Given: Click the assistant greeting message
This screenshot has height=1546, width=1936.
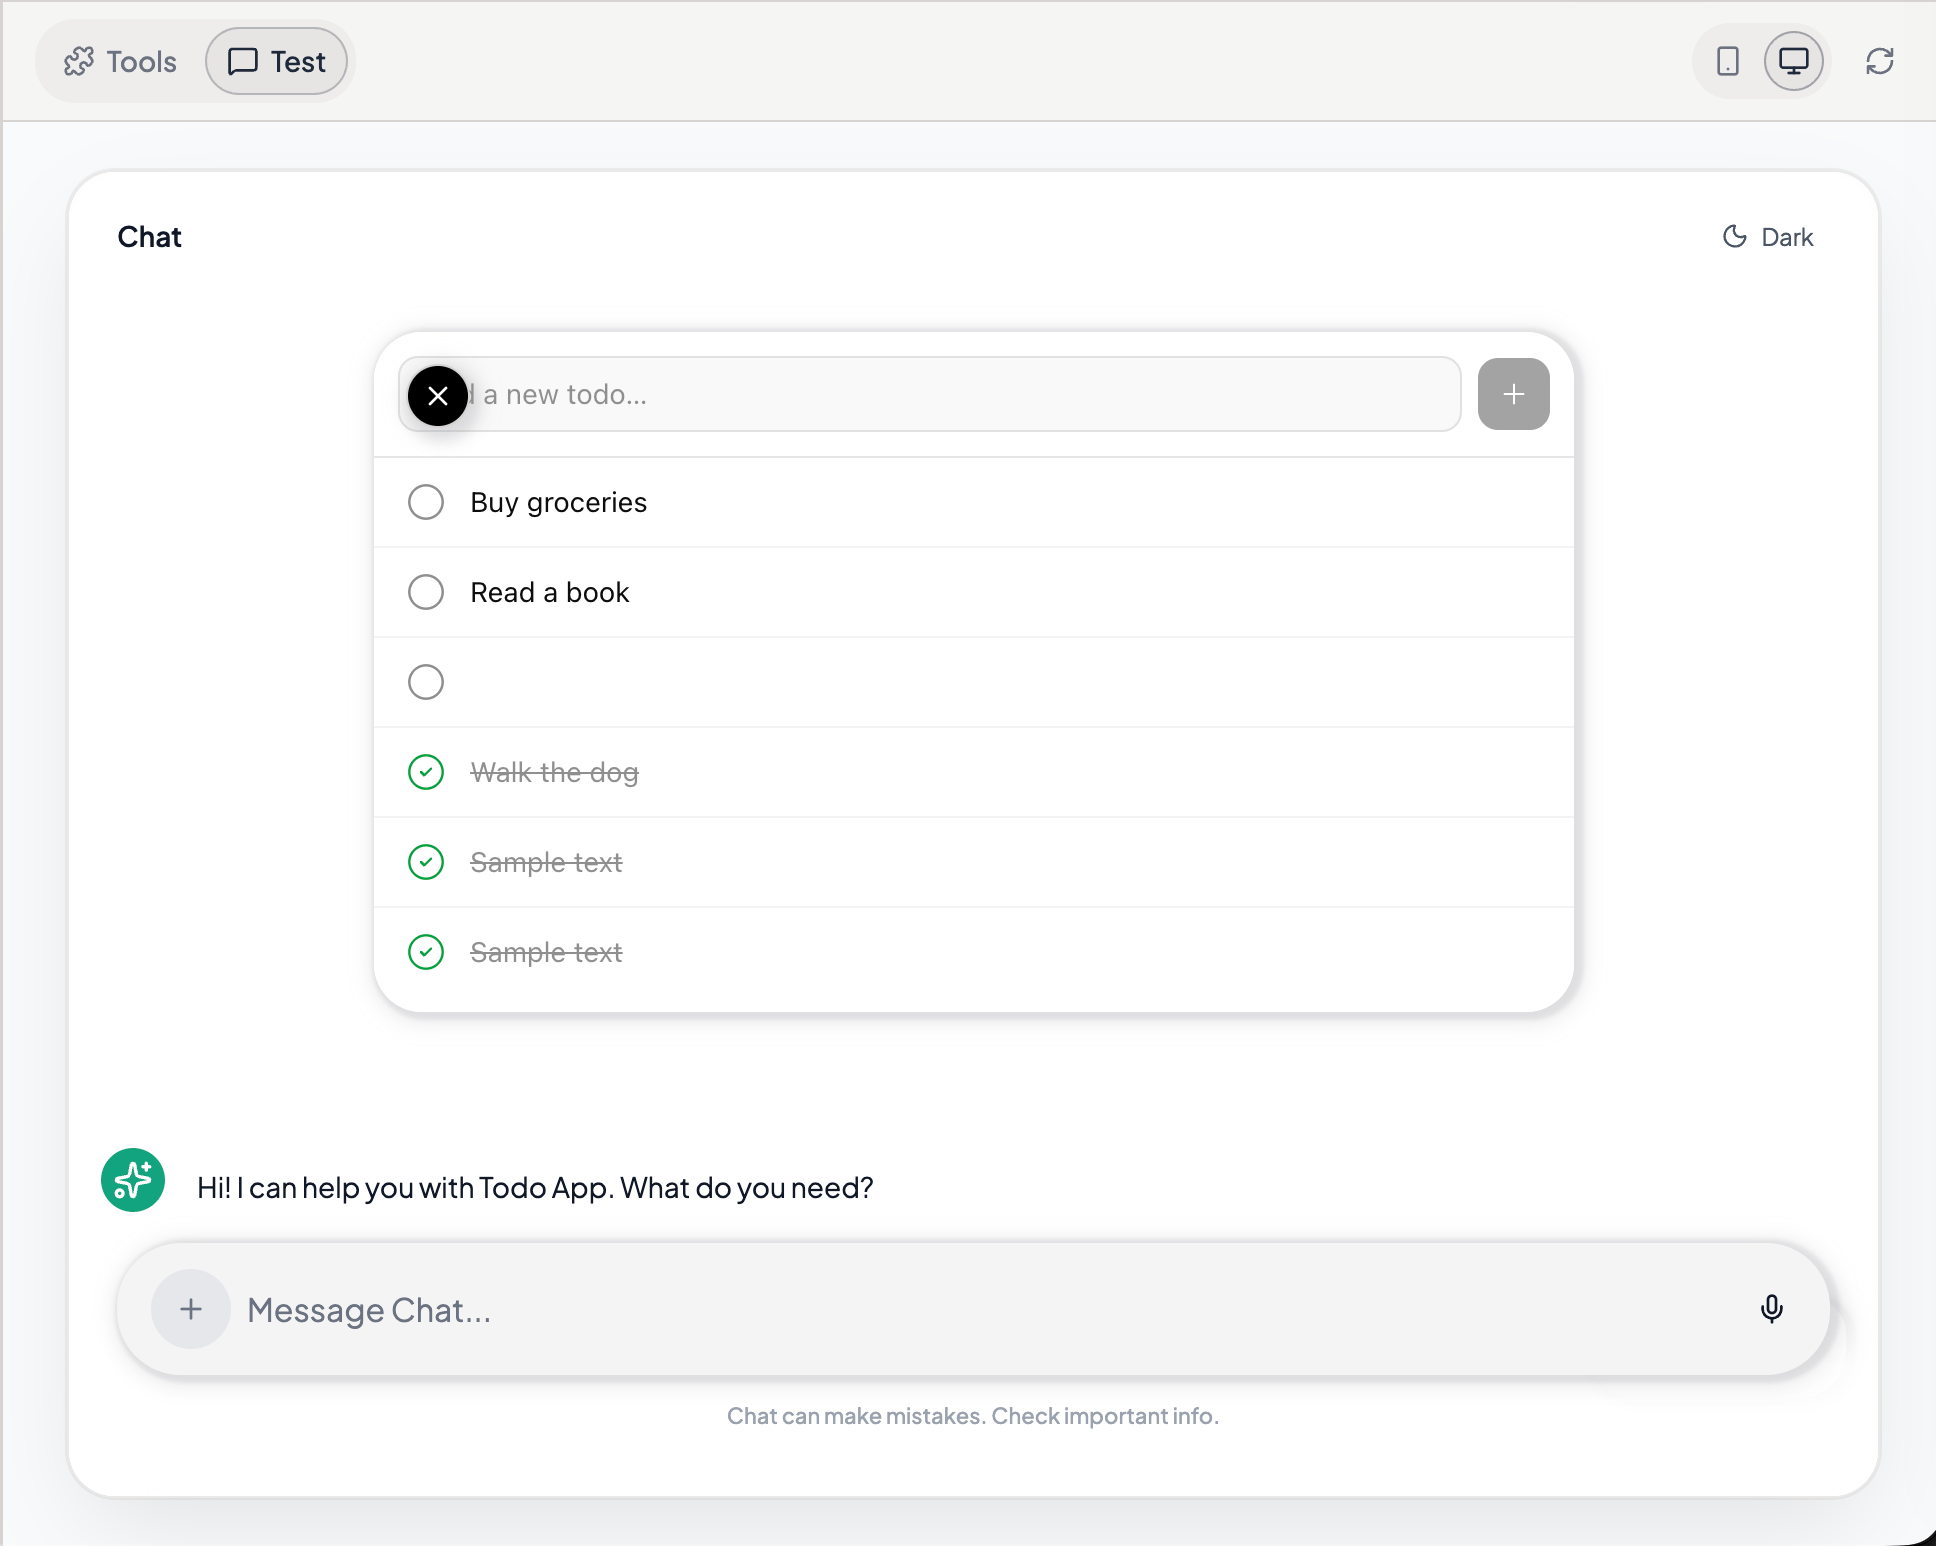Looking at the screenshot, I should [535, 1188].
